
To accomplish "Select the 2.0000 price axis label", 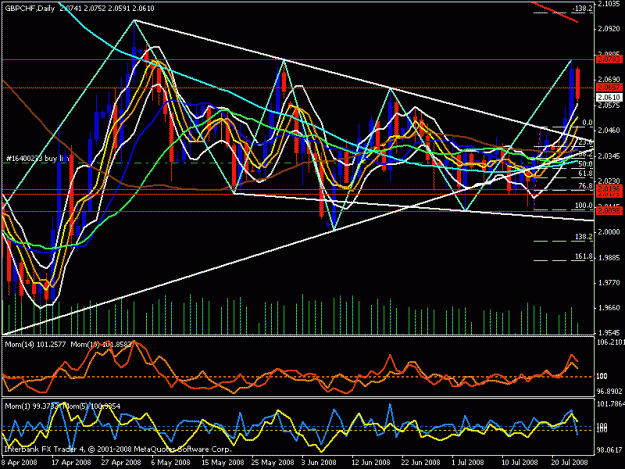I will tap(610, 232).
